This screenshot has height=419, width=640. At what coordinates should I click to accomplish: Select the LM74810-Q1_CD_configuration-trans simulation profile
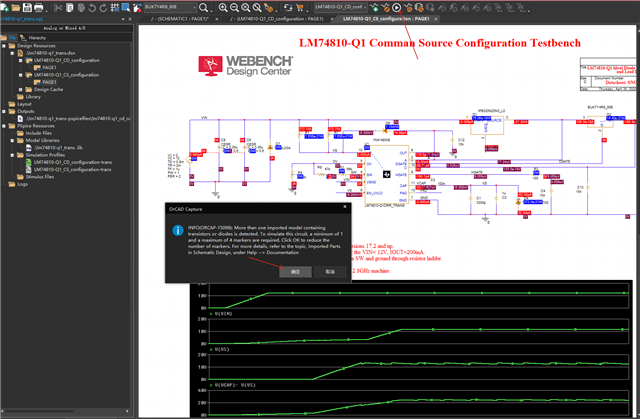tap(73, 162)
